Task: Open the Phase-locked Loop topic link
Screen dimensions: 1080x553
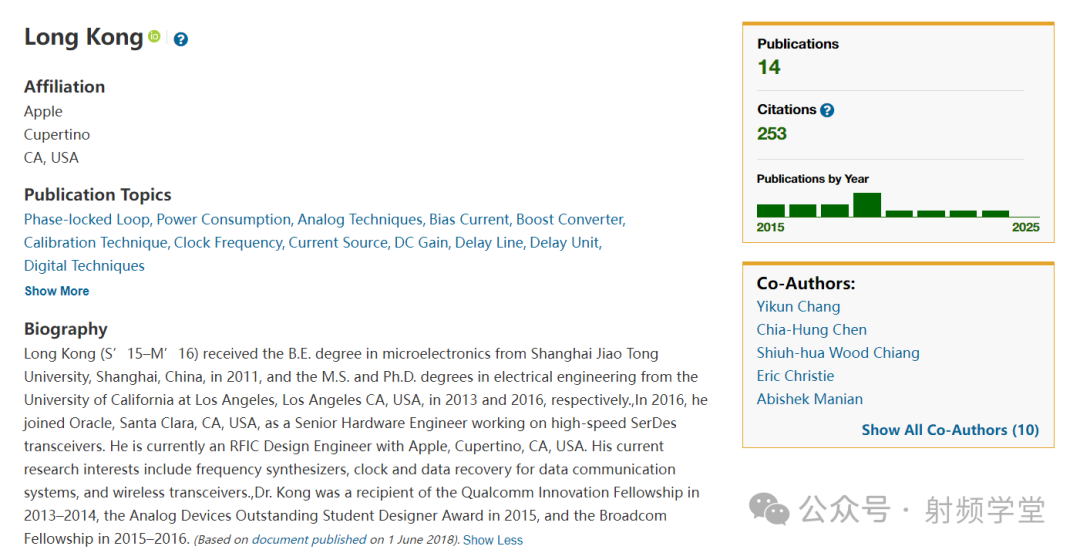Action: [87, 220]
